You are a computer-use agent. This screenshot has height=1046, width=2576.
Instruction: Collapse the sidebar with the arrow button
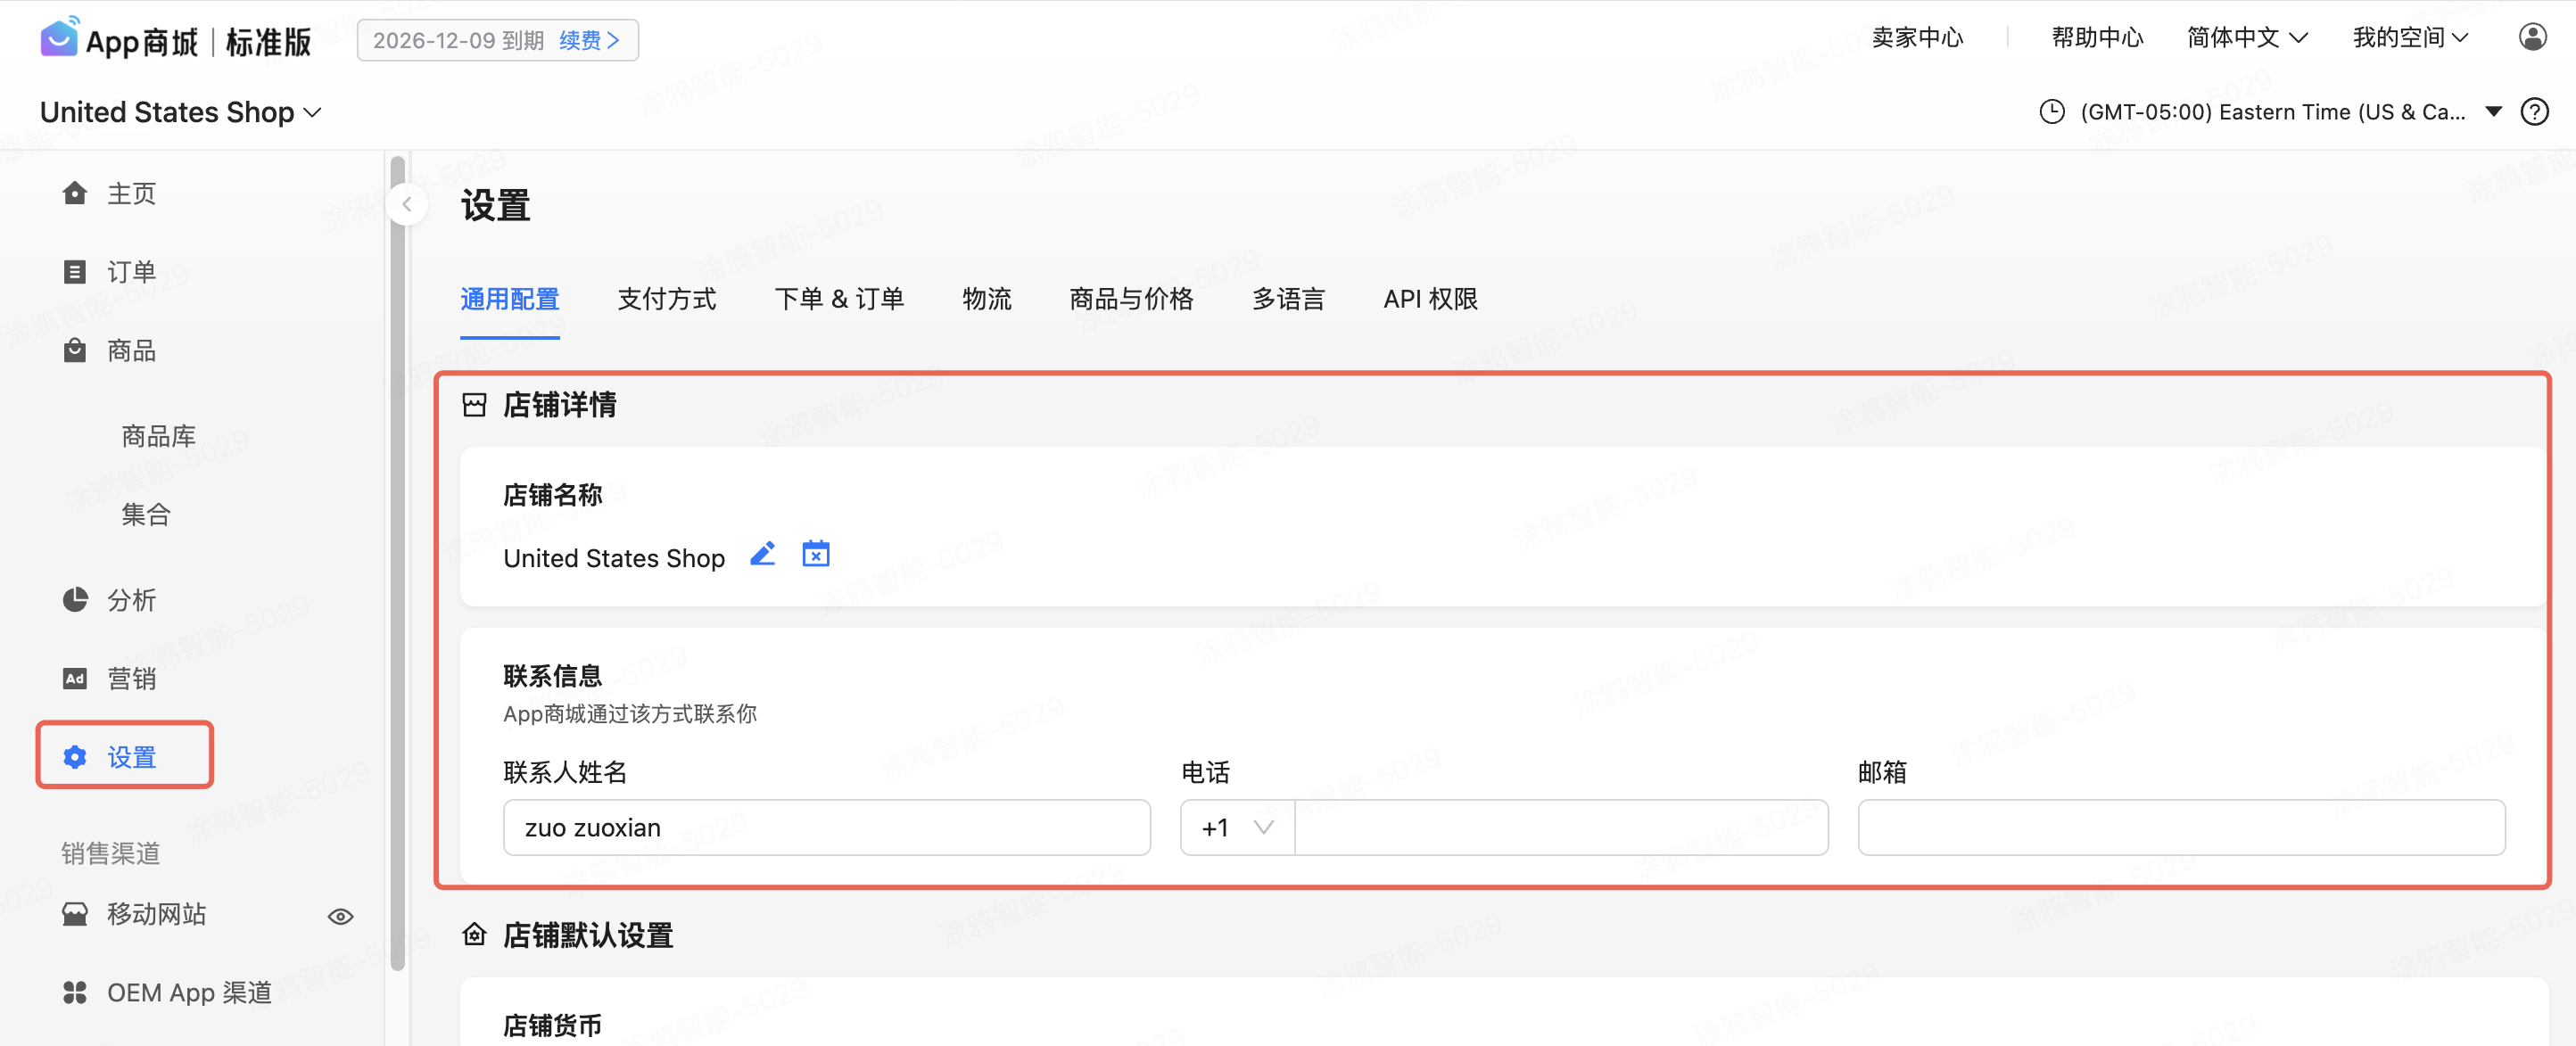point(407,205)
